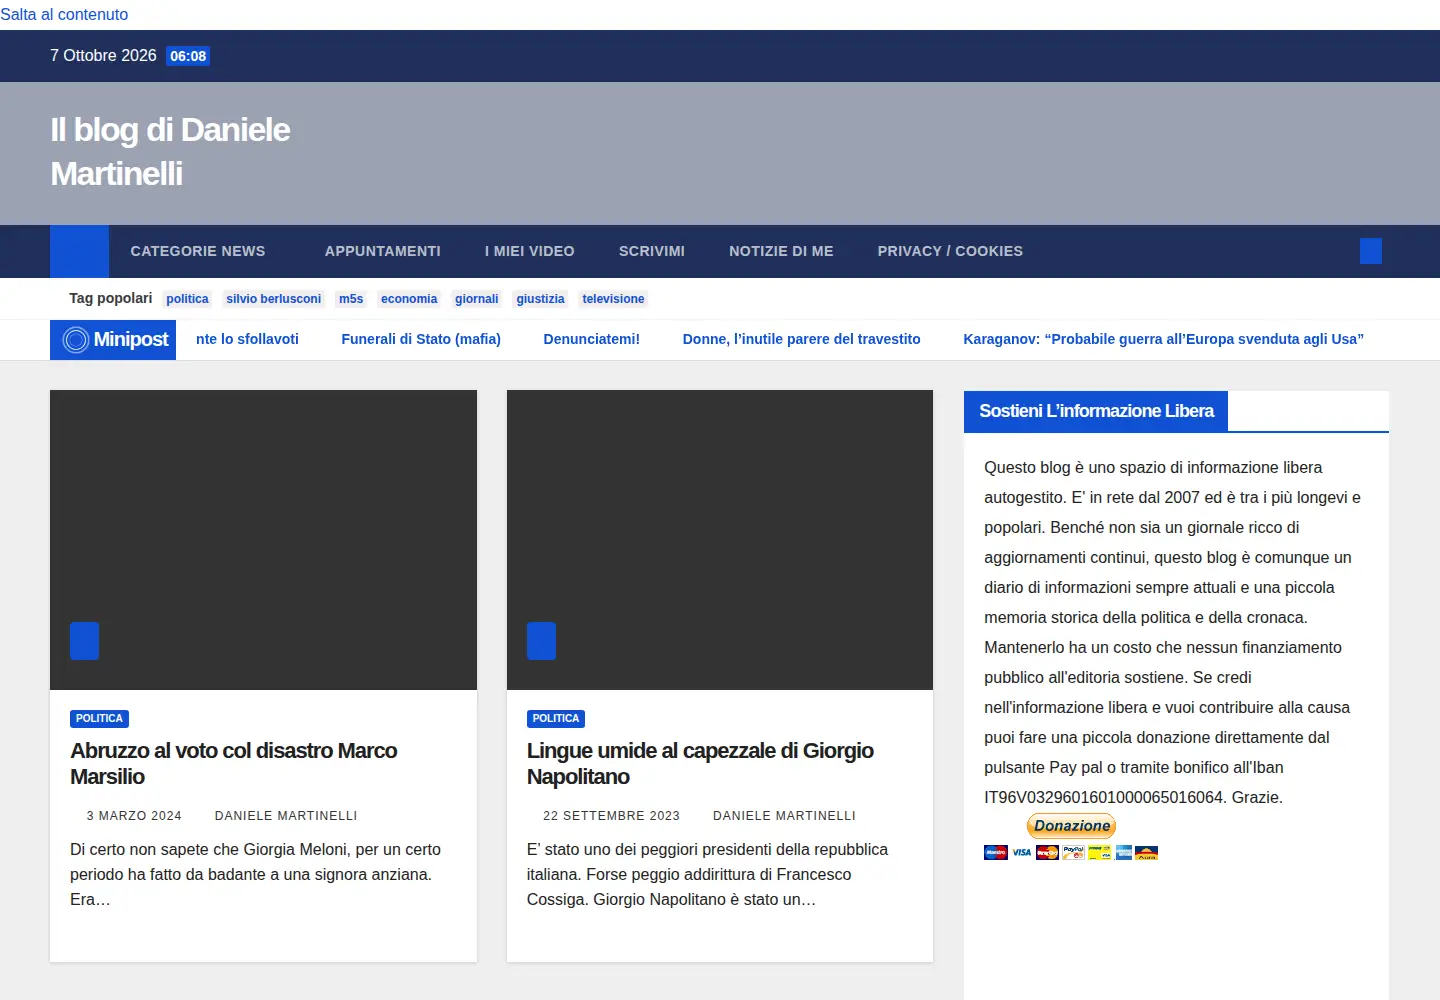Open the 'Denunciatemi!' minipost
The height and width of the screenshot is (1000, 1440).
(x=592, y=339)
